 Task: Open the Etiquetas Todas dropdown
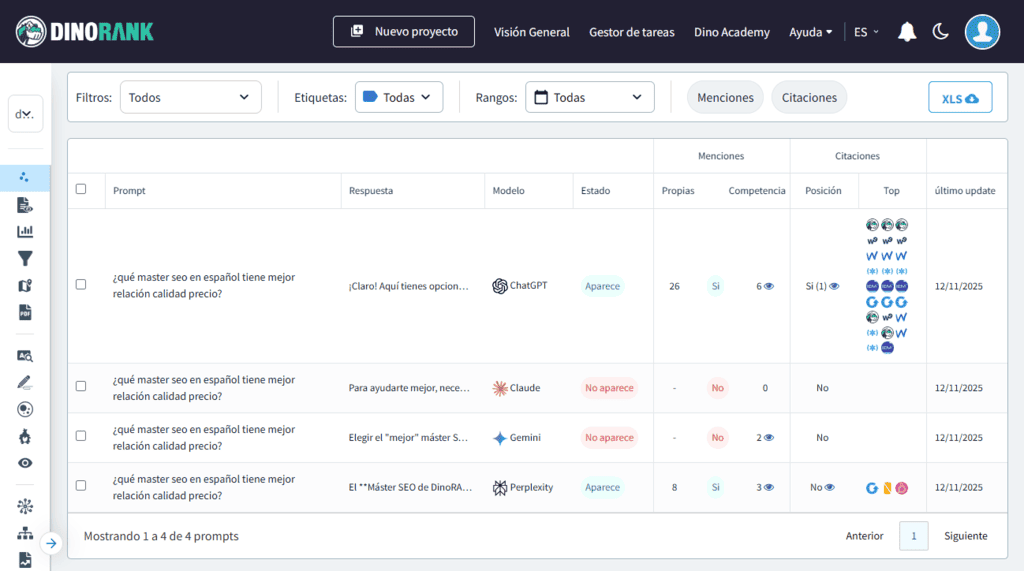[x=399, y=97]
